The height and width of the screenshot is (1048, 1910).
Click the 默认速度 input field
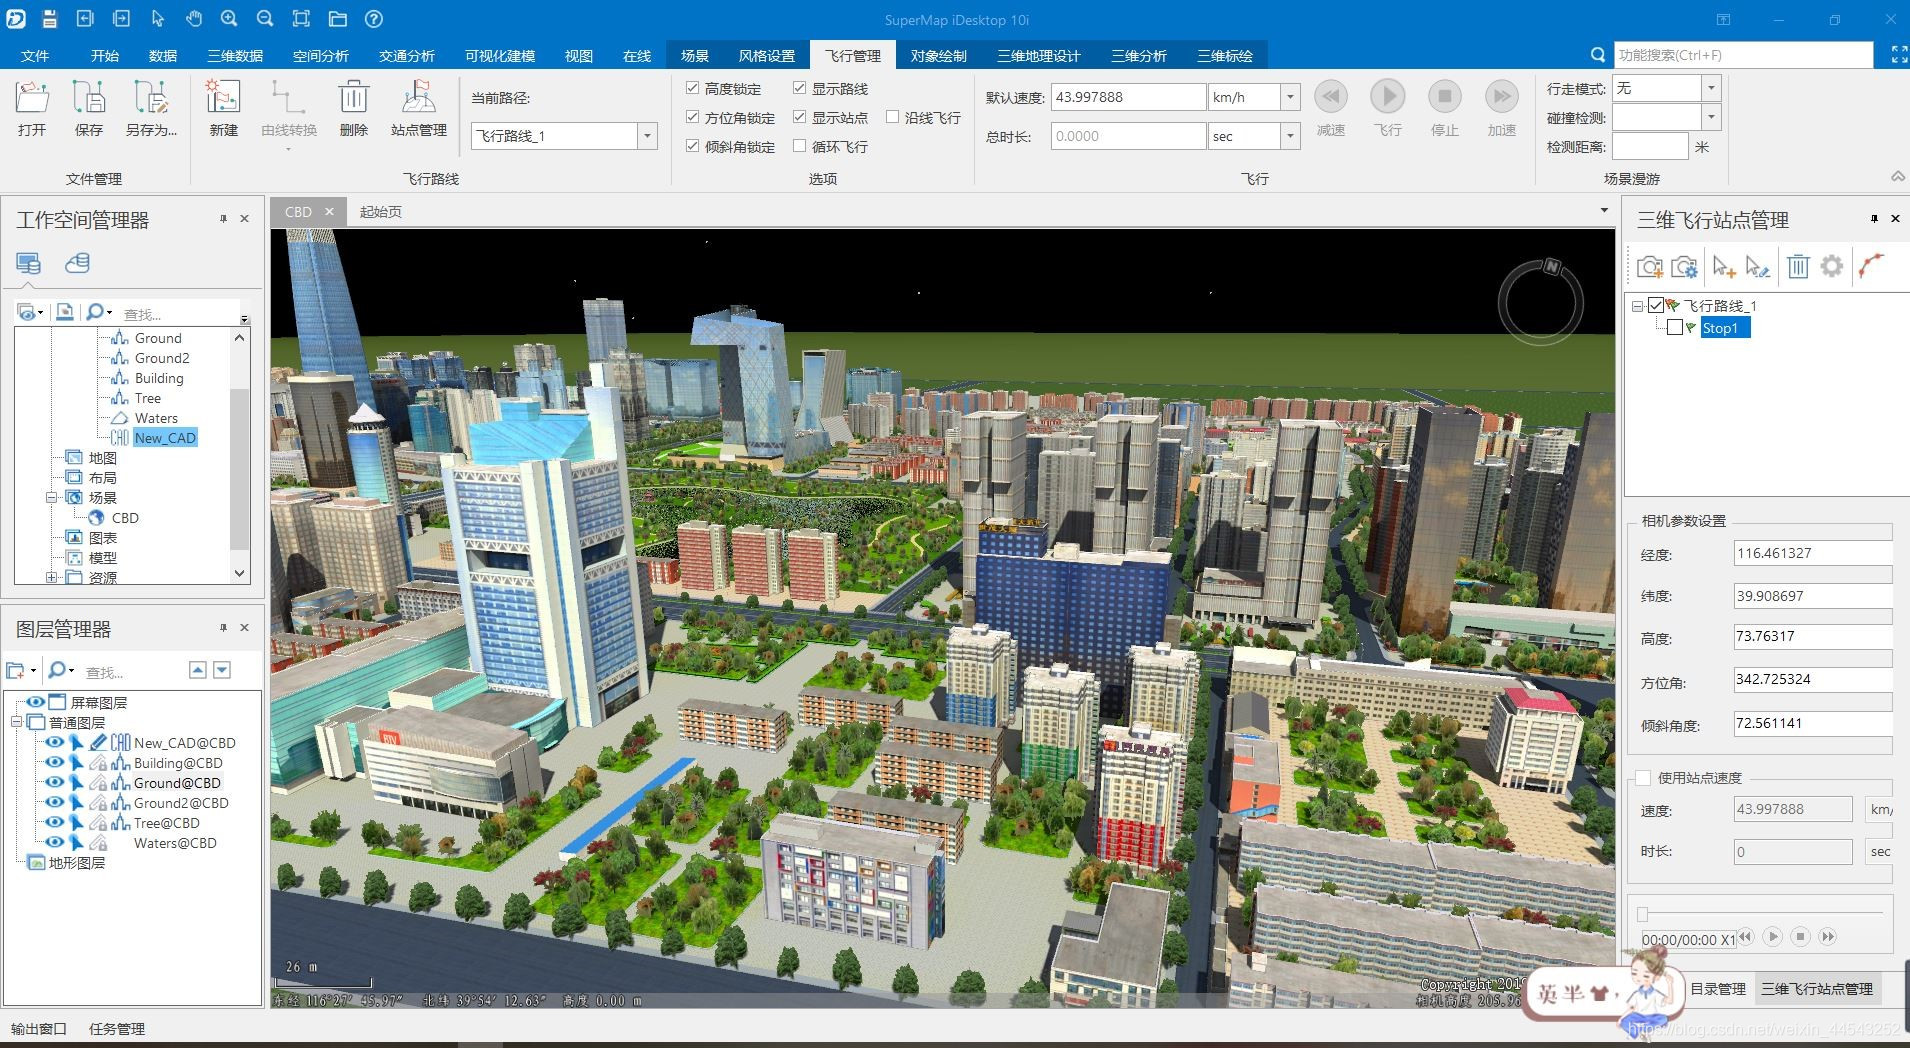coord(1128,97)
